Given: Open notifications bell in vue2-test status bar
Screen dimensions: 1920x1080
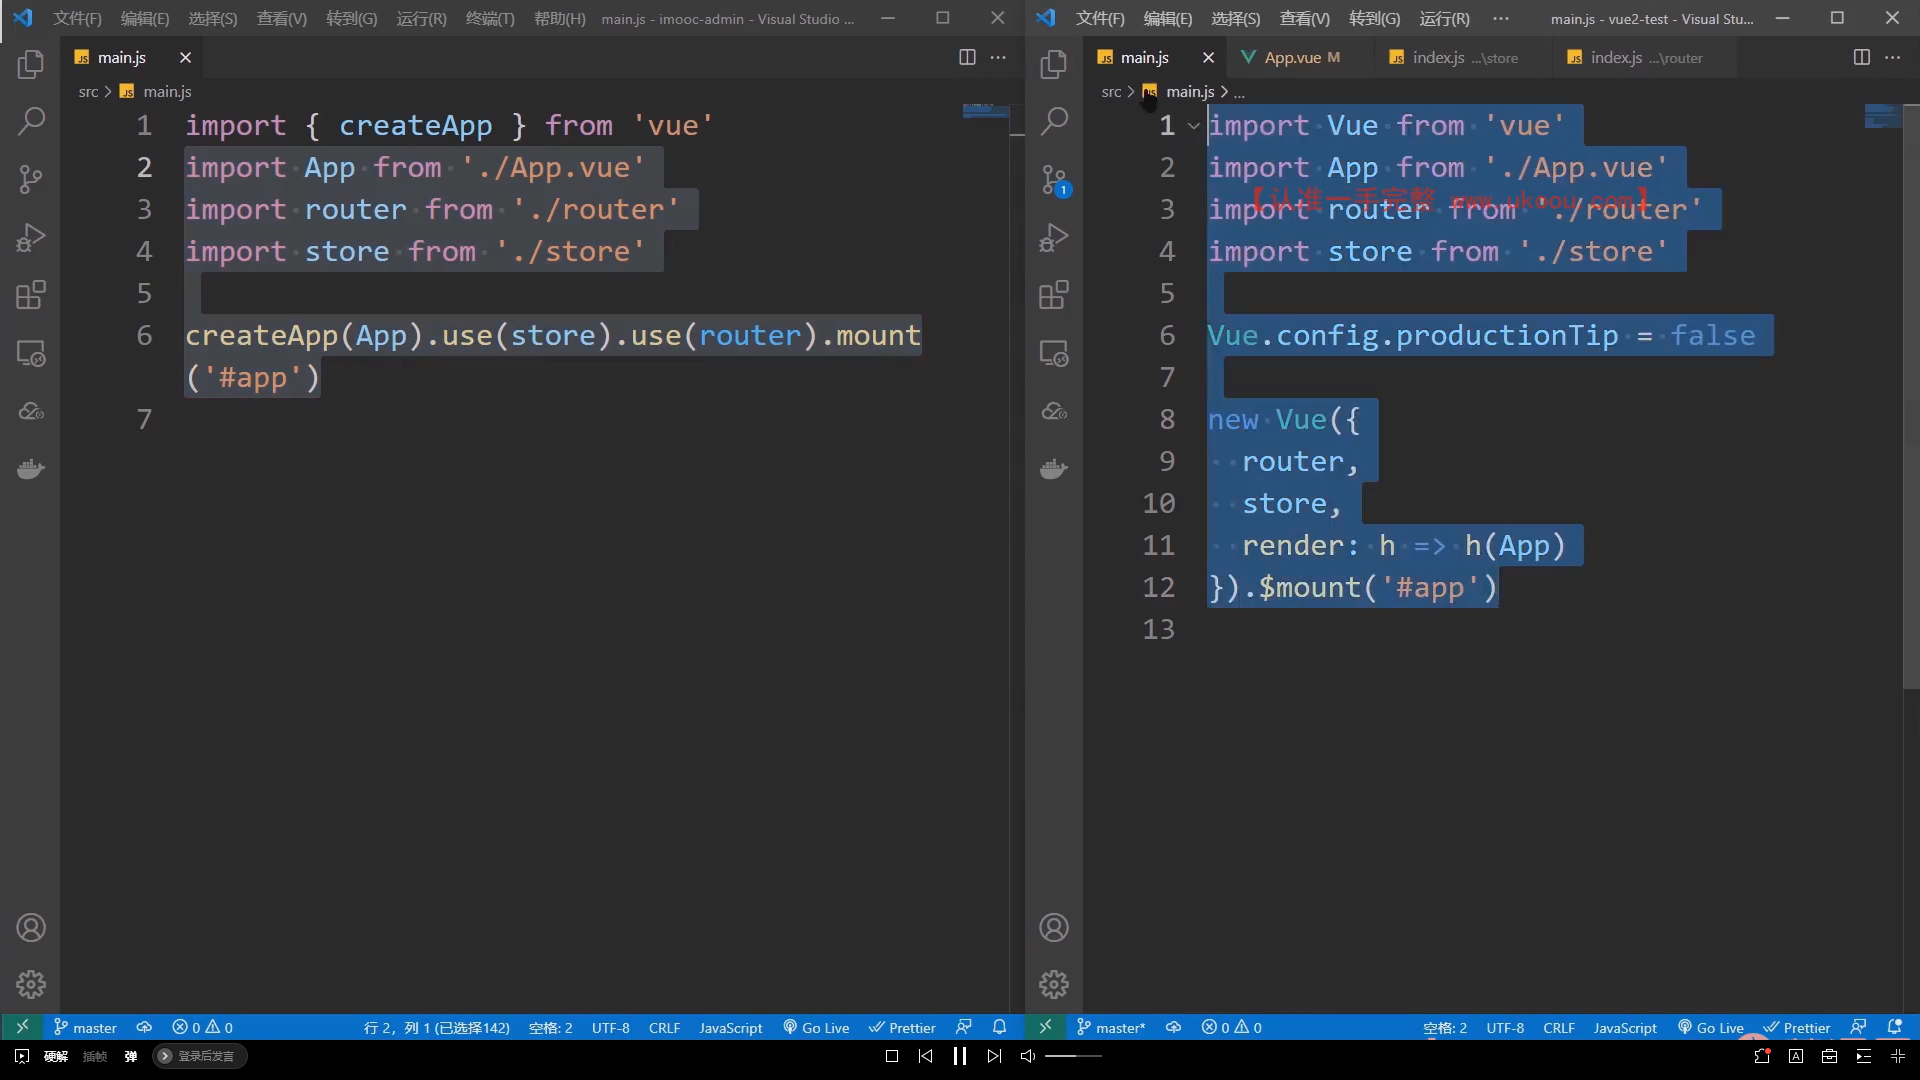Looking at the screenshot, I should click(1894, 1027).
